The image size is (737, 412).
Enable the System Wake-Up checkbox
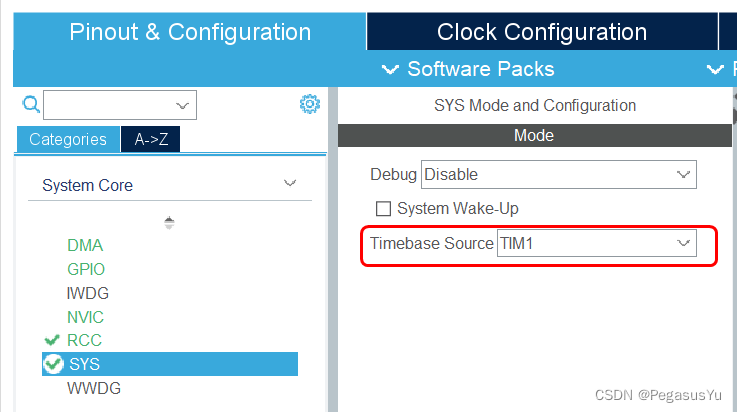[383, 209]
